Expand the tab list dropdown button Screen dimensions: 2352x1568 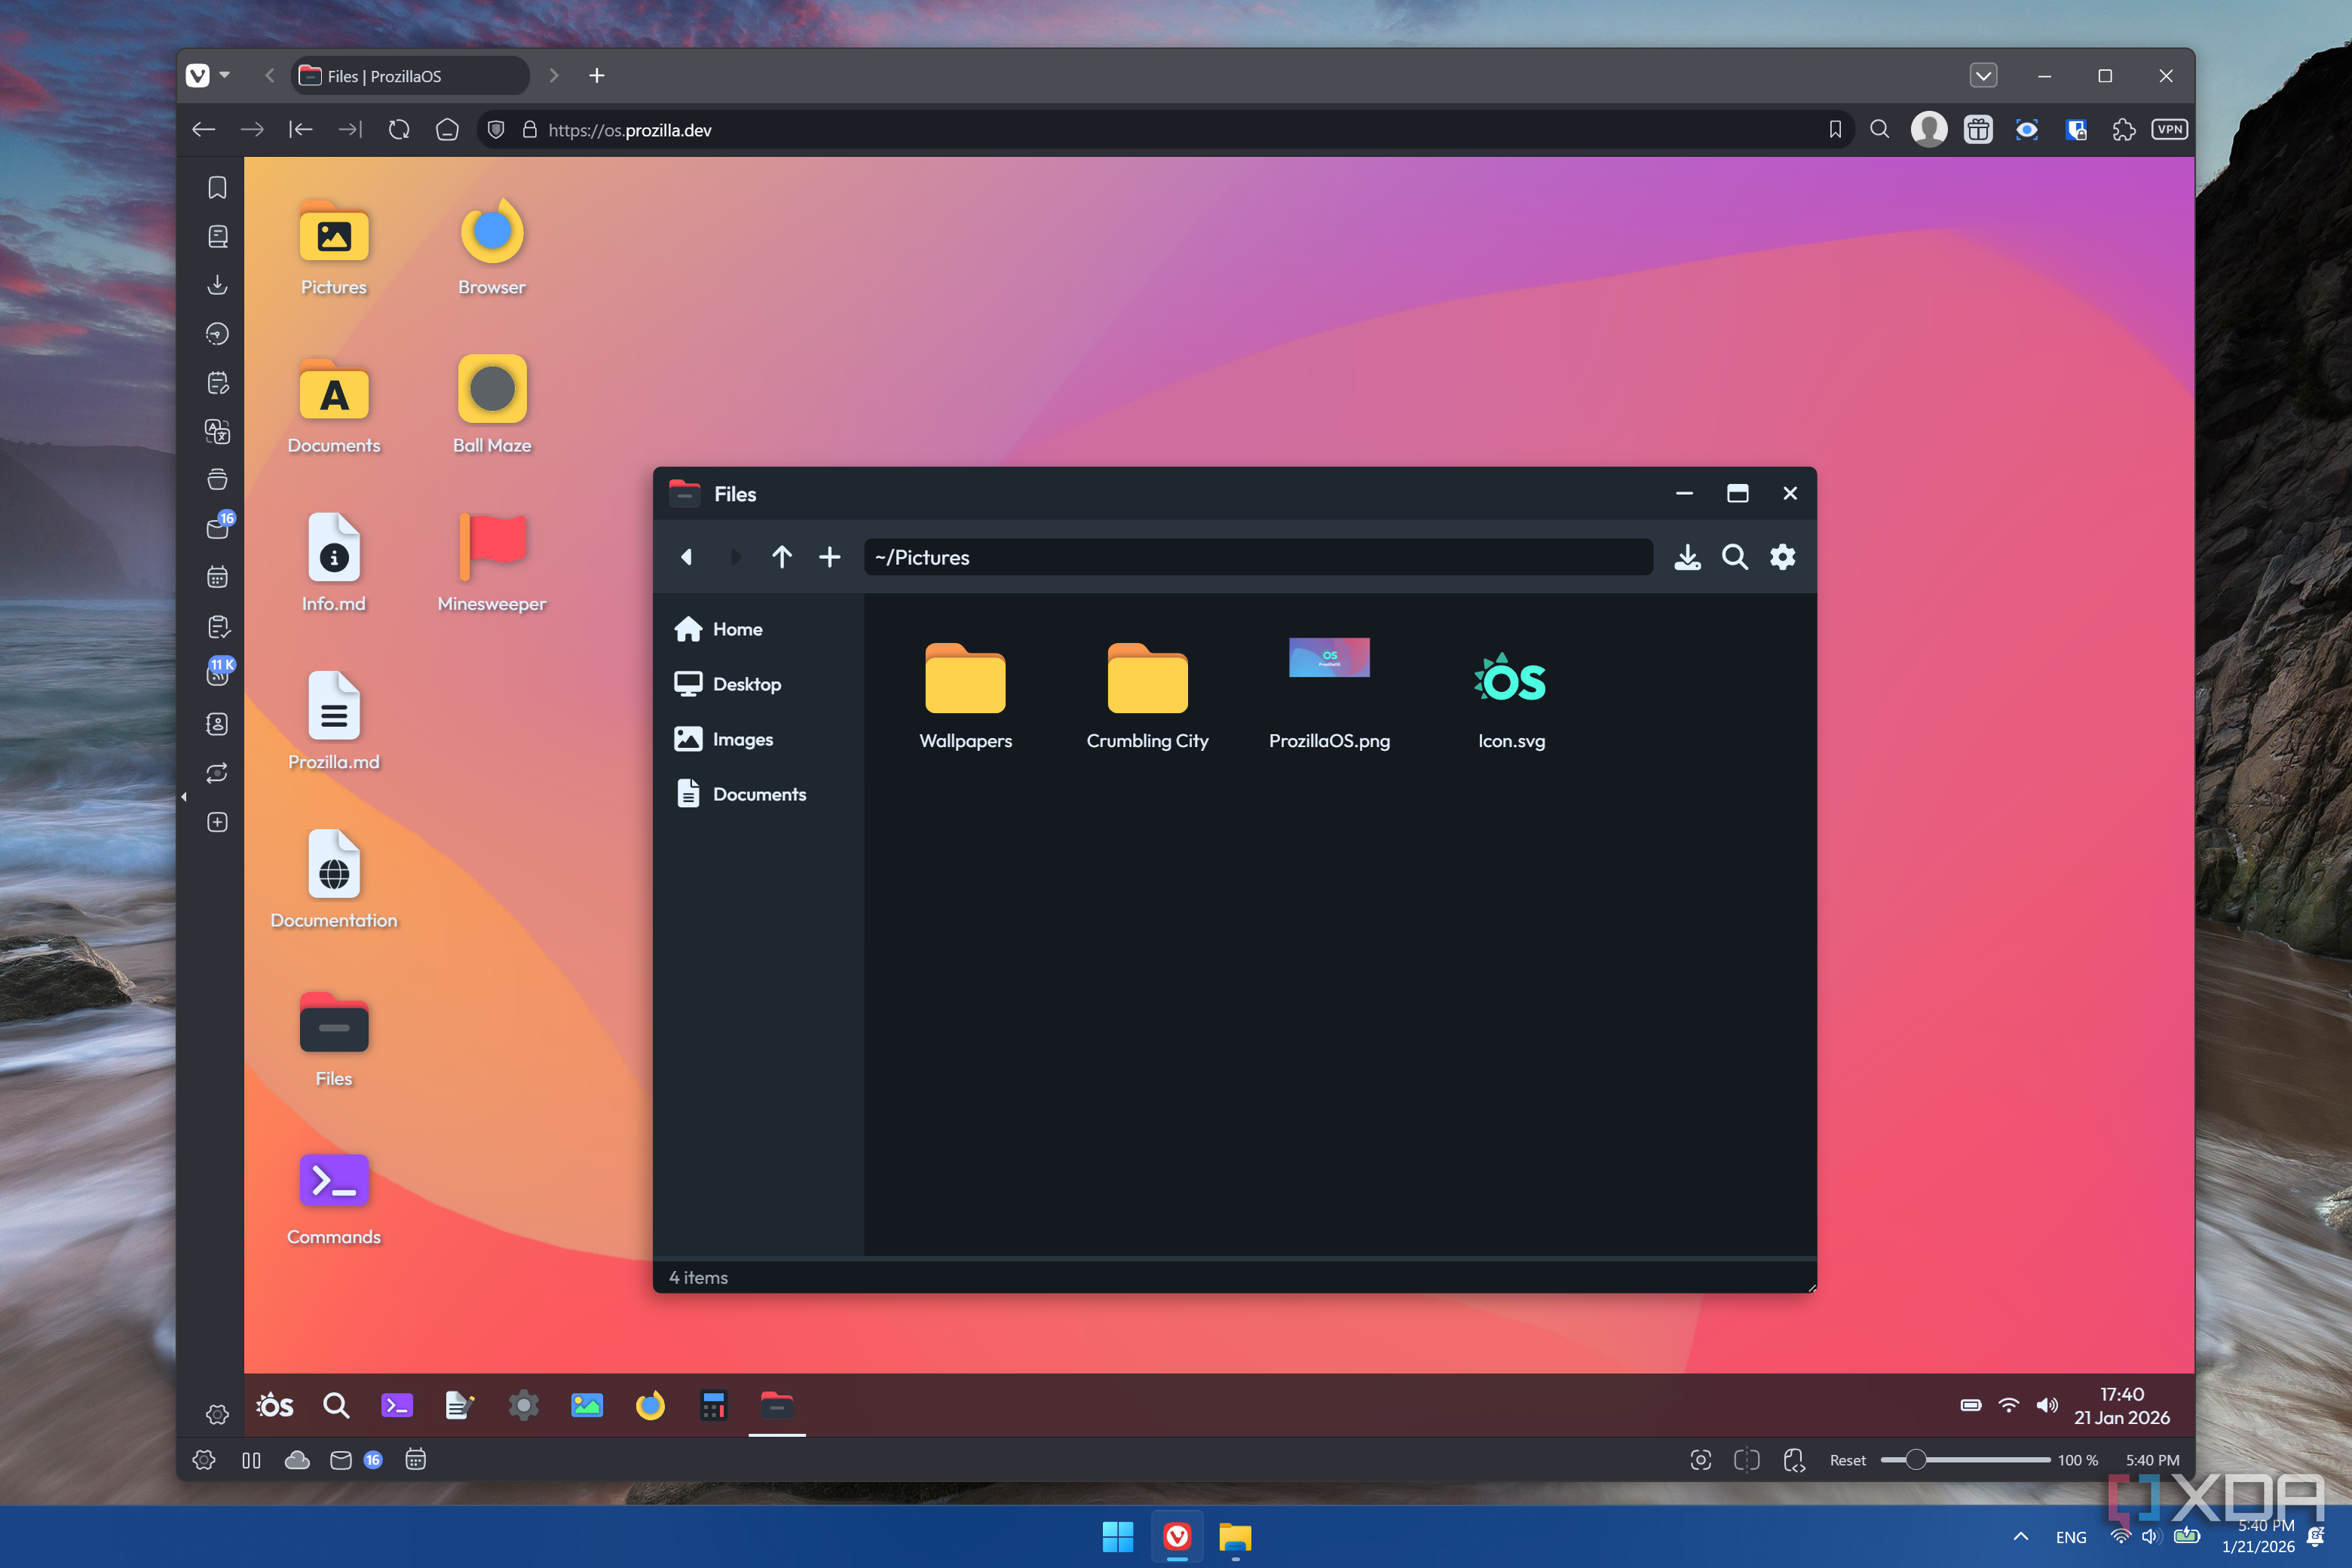coord(1983,76)
